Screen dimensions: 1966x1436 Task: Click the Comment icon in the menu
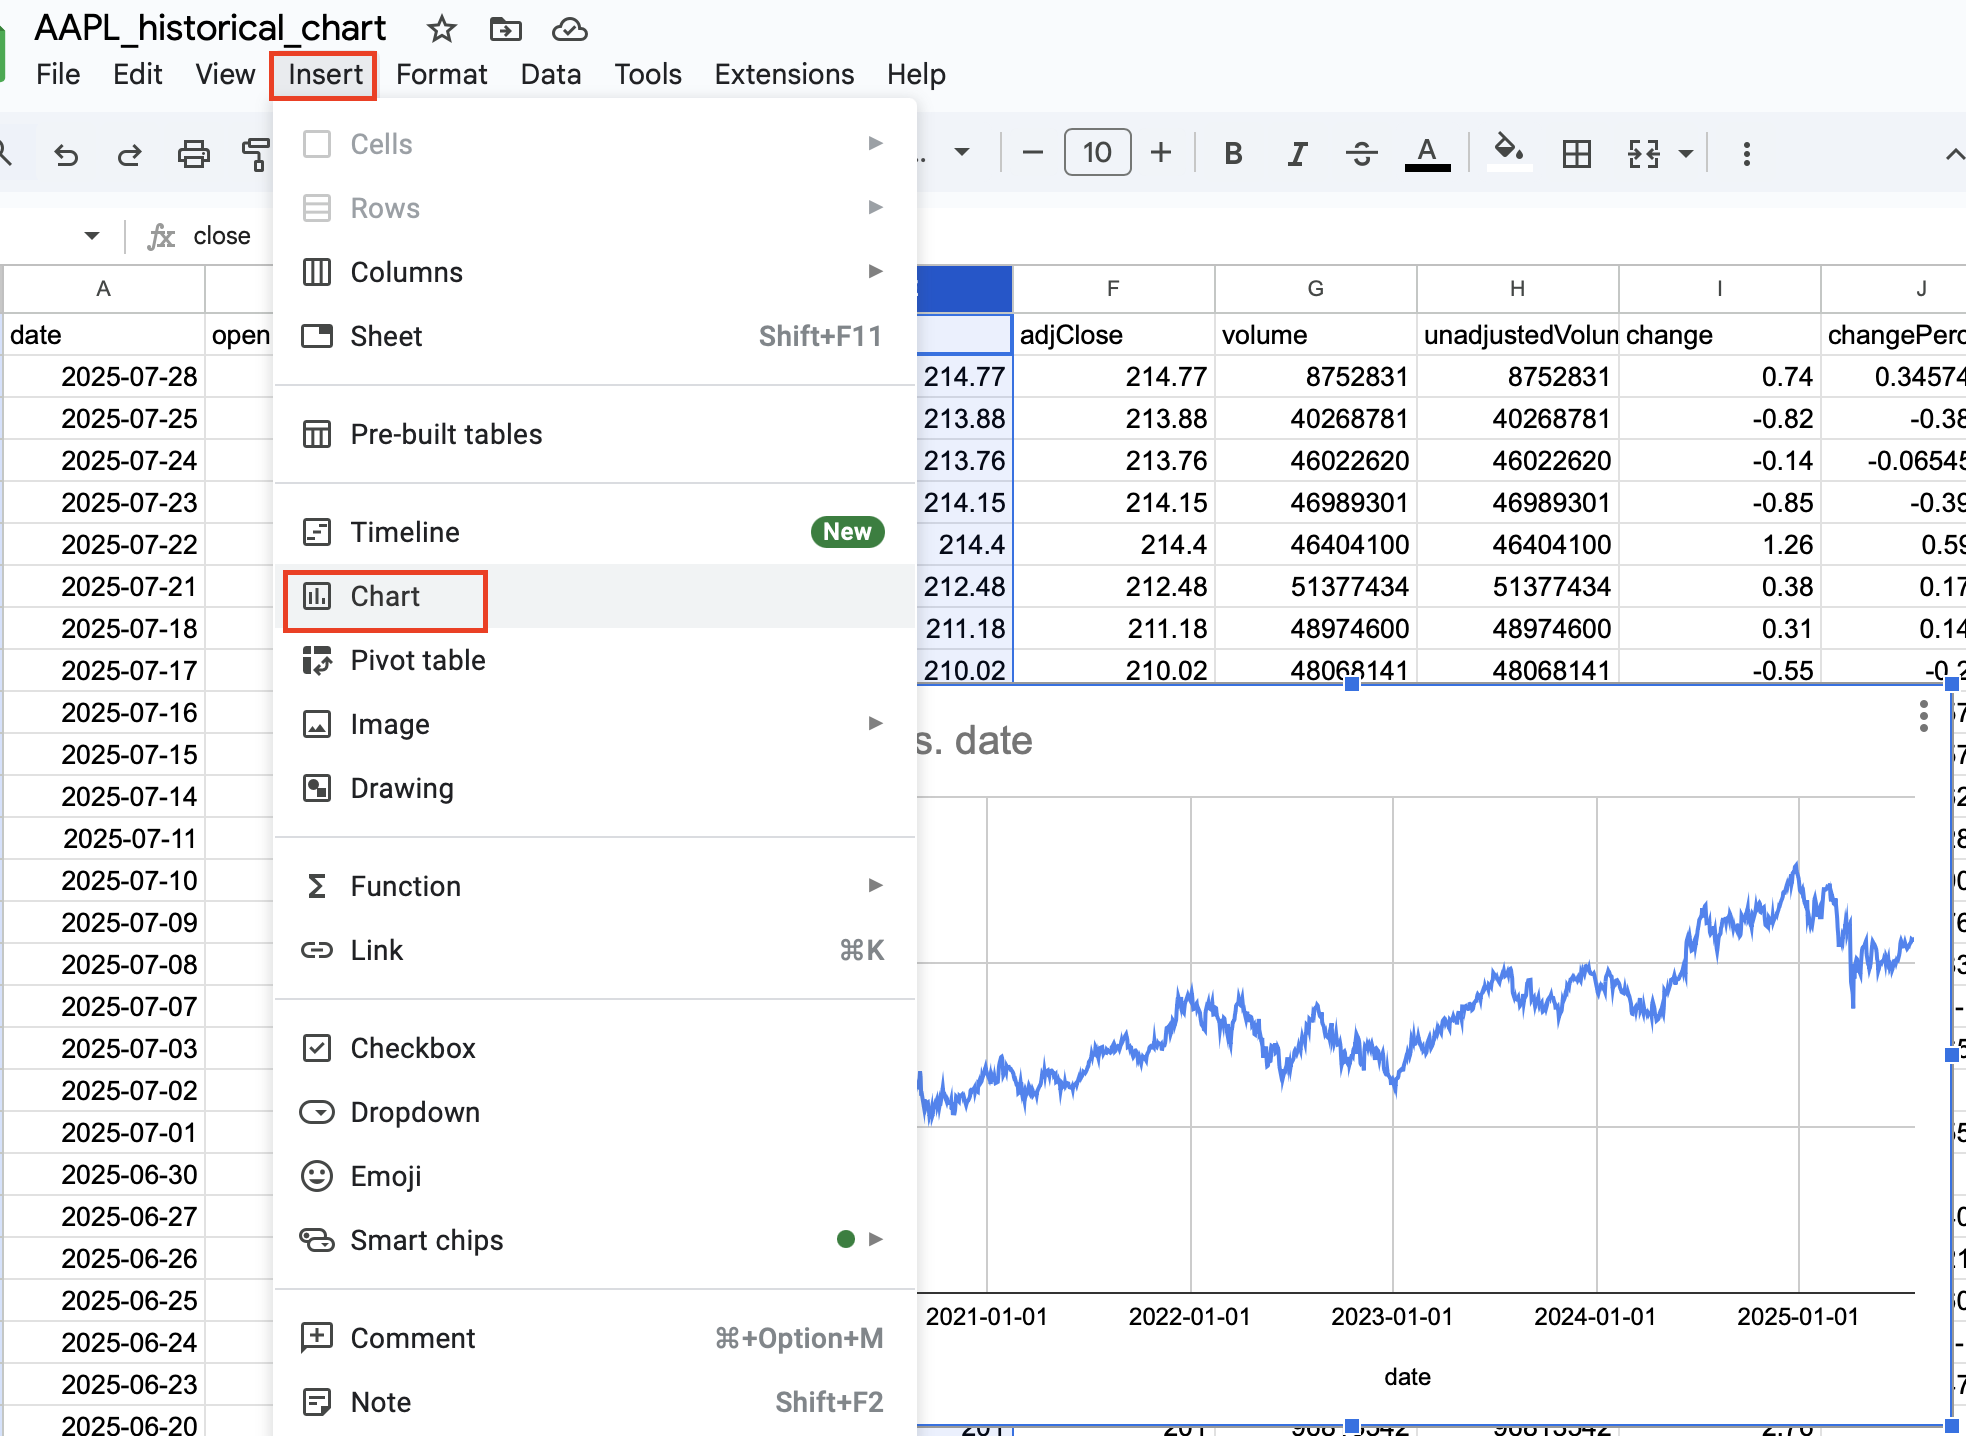coord(317,1337)
